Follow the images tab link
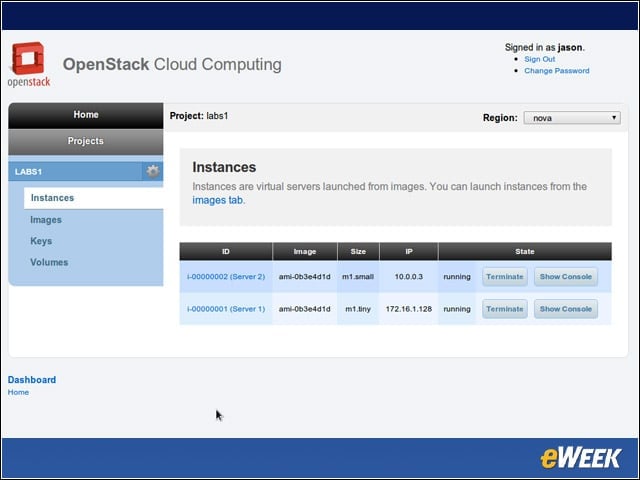This screenshot has height=480, width=640. (x=218, y=200)
